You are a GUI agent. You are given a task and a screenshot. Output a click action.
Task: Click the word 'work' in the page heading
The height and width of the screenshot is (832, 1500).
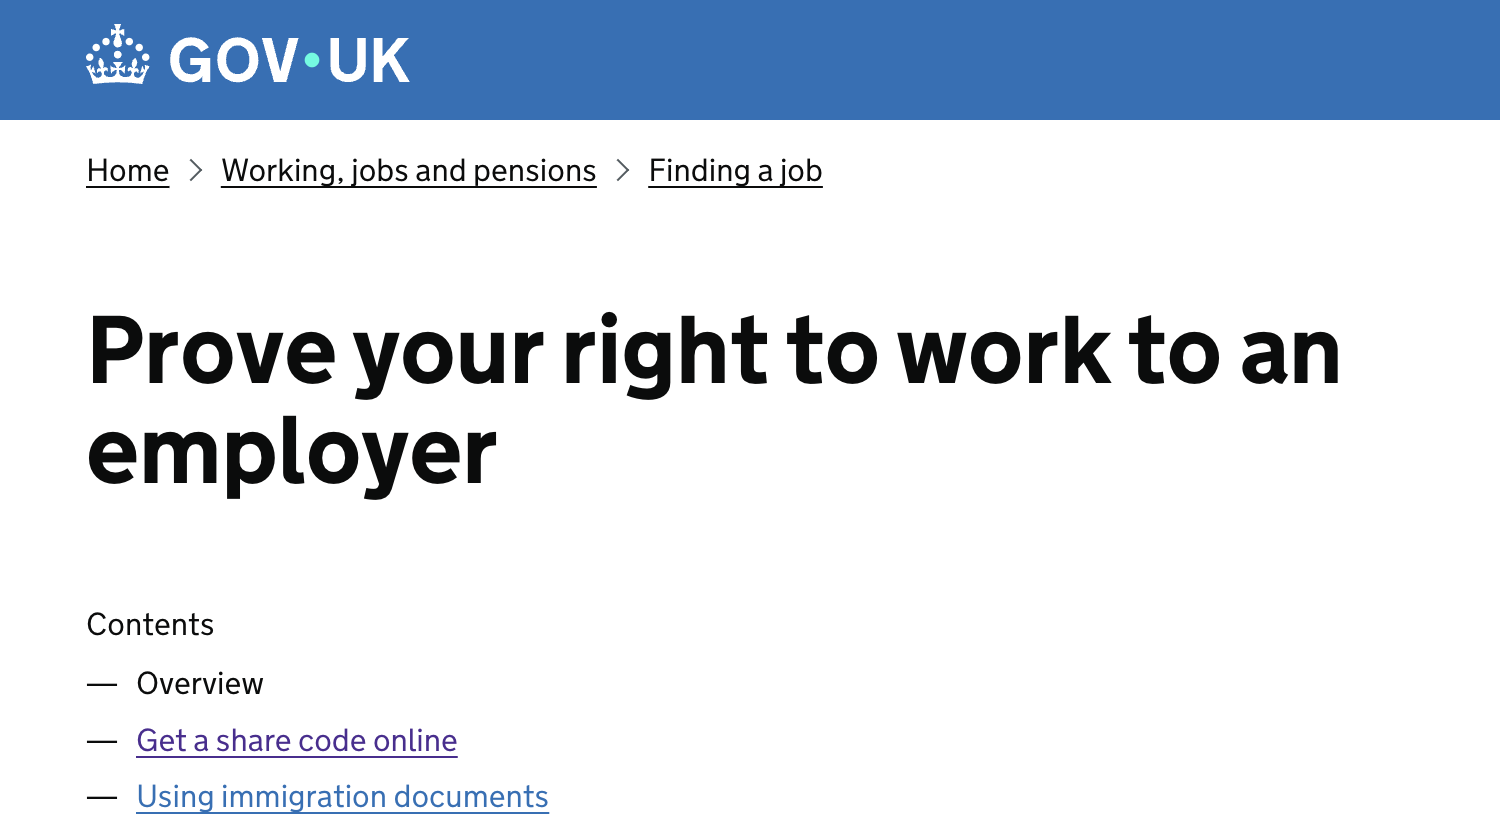(1003, 352)
